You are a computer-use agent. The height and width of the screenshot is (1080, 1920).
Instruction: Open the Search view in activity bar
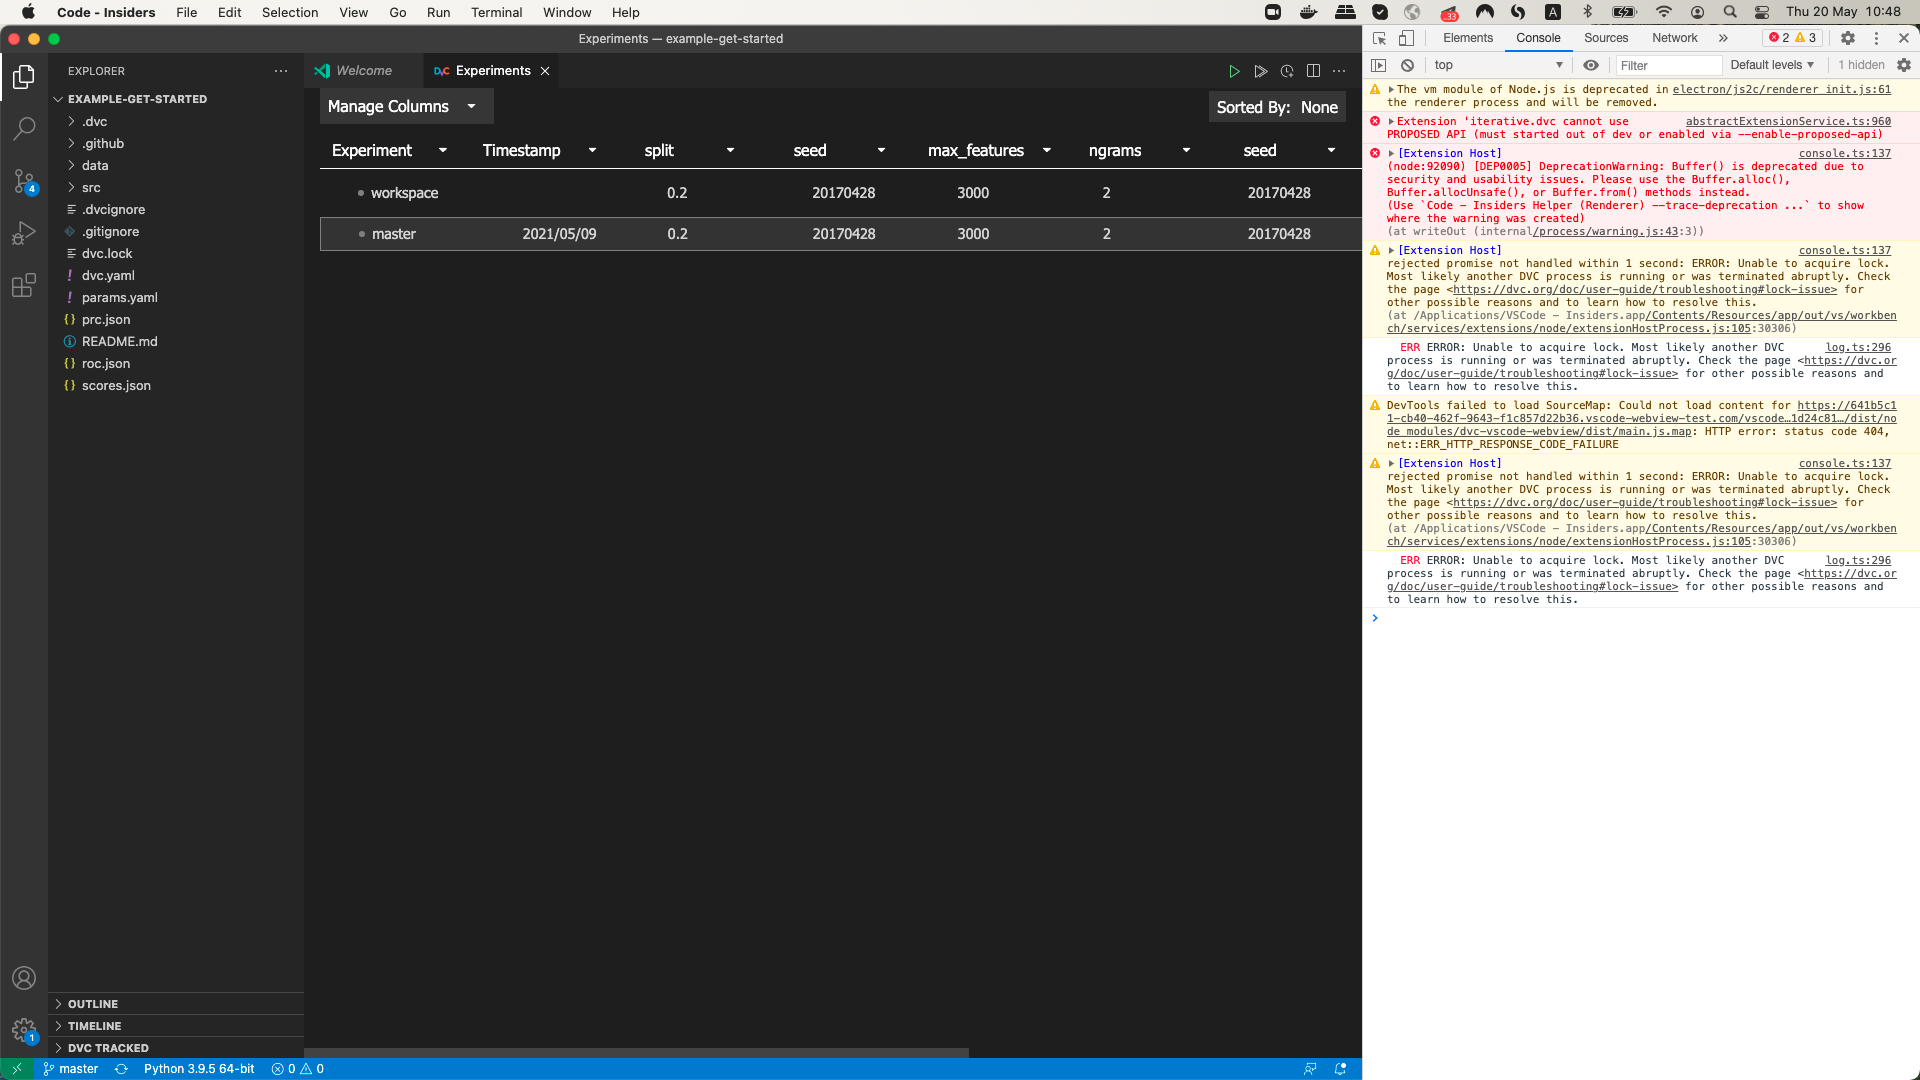[x=24, y=129]
